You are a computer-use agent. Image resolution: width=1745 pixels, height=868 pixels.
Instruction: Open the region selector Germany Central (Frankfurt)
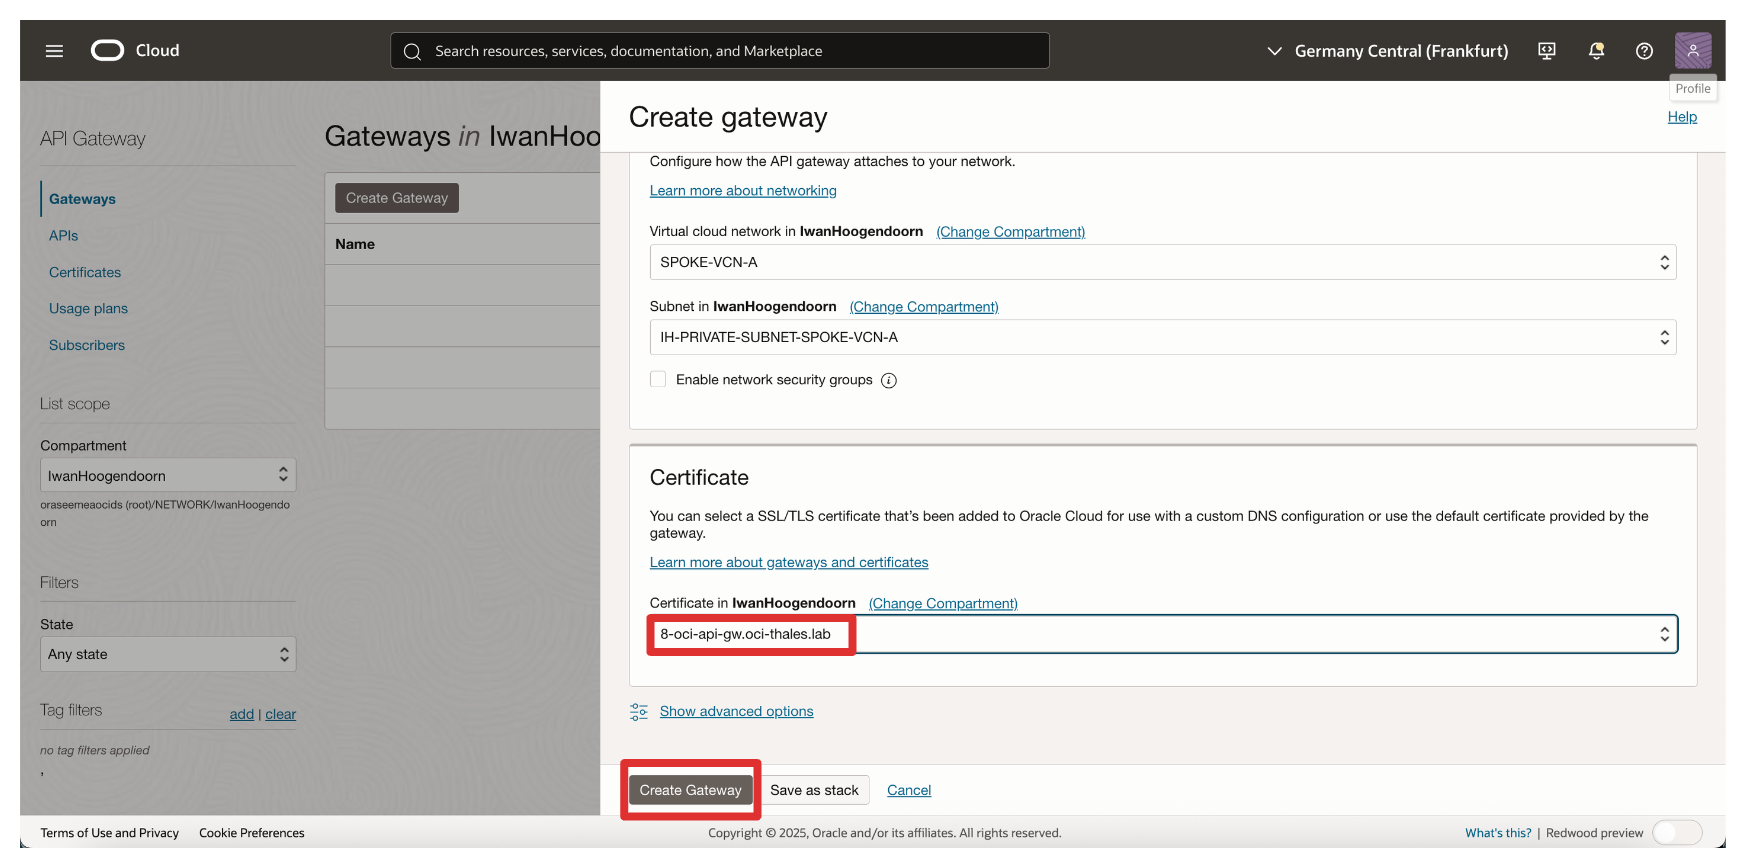[1387, 51]
